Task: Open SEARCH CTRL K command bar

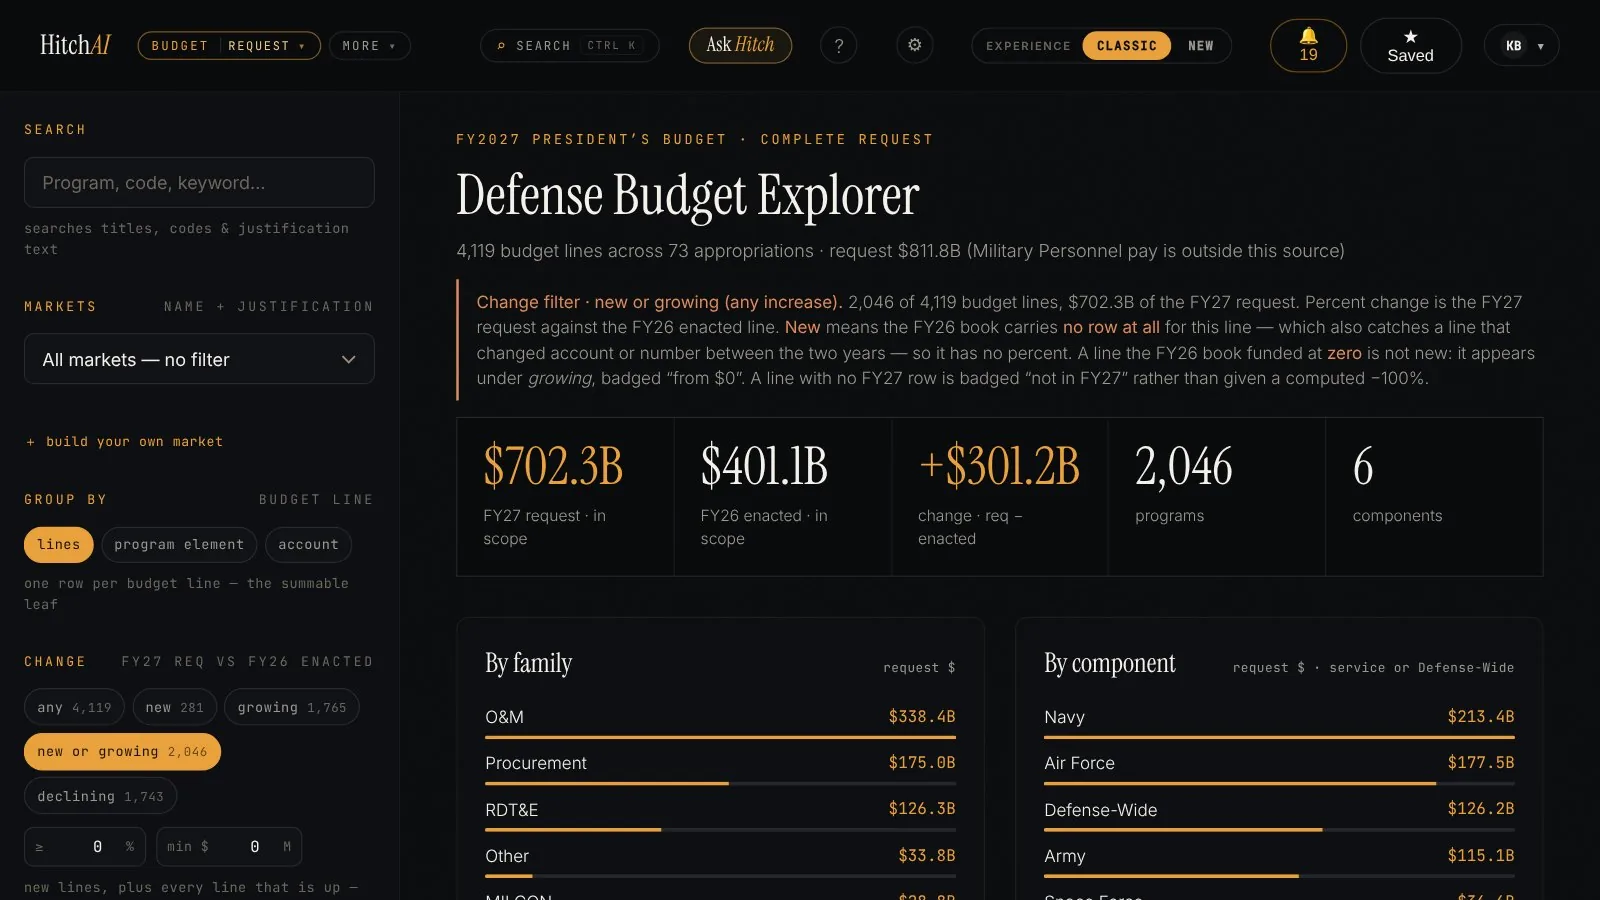Action: (569, 45)
